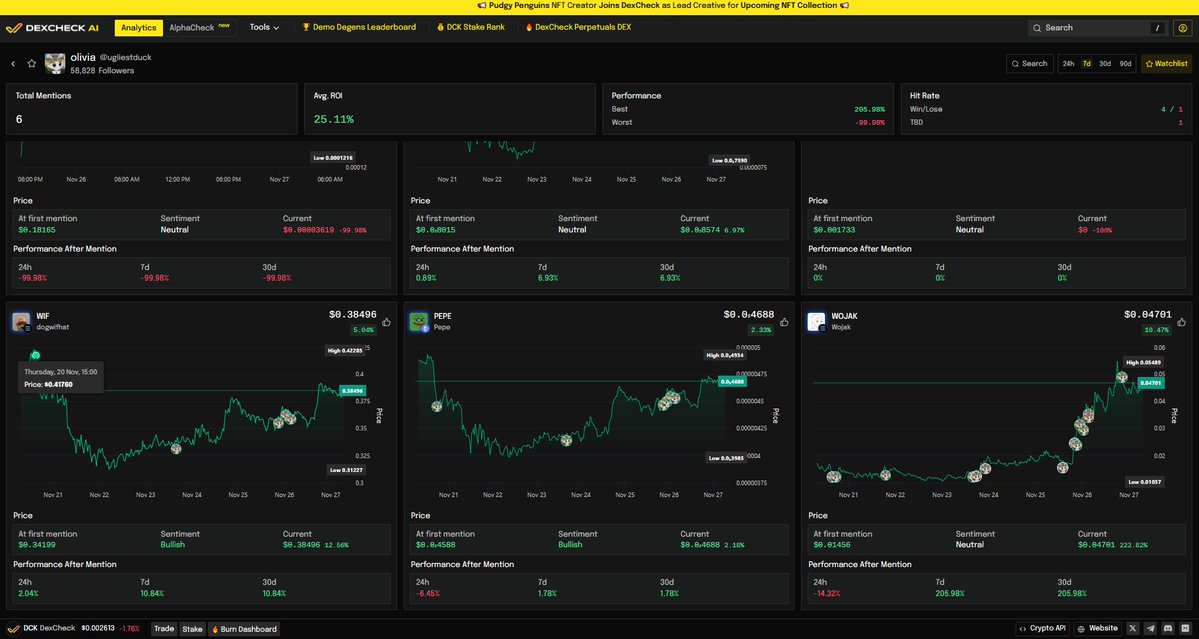Image resolution: width=1199 pixels, height=639 pixels.
Task: Open DexCheck Perpetuals DEX link
Action: 578,28
